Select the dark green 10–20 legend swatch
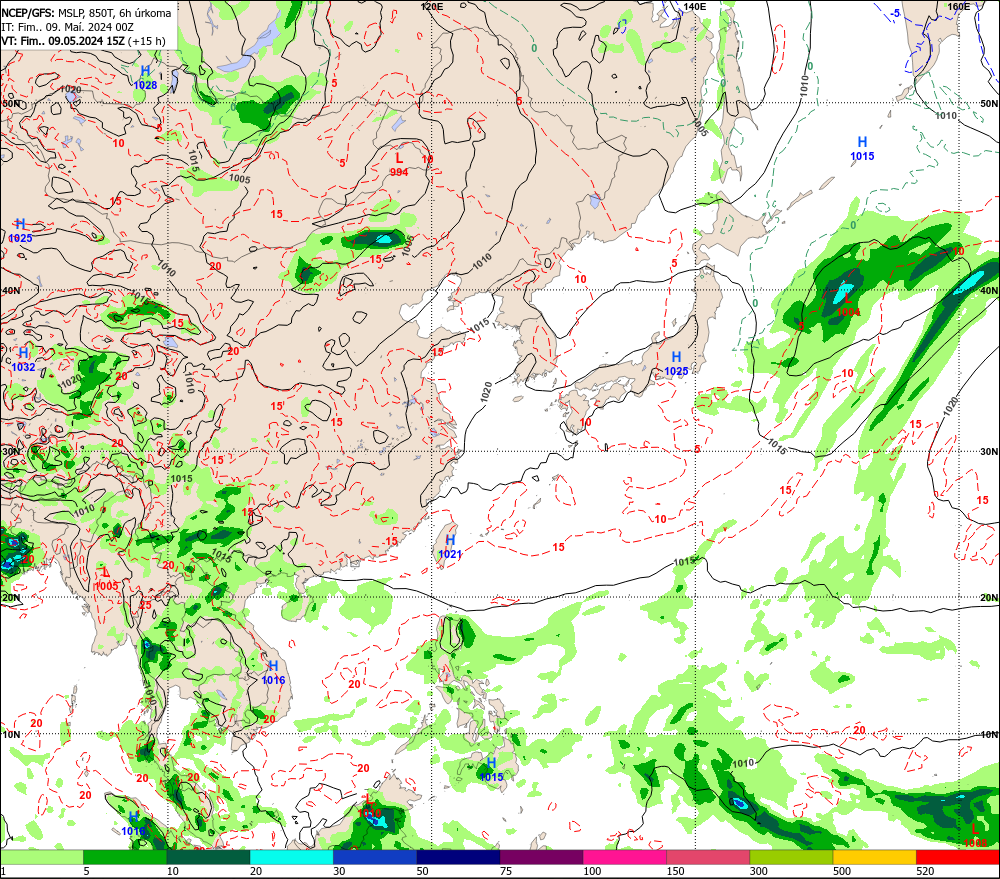 [x=209, y=857]
